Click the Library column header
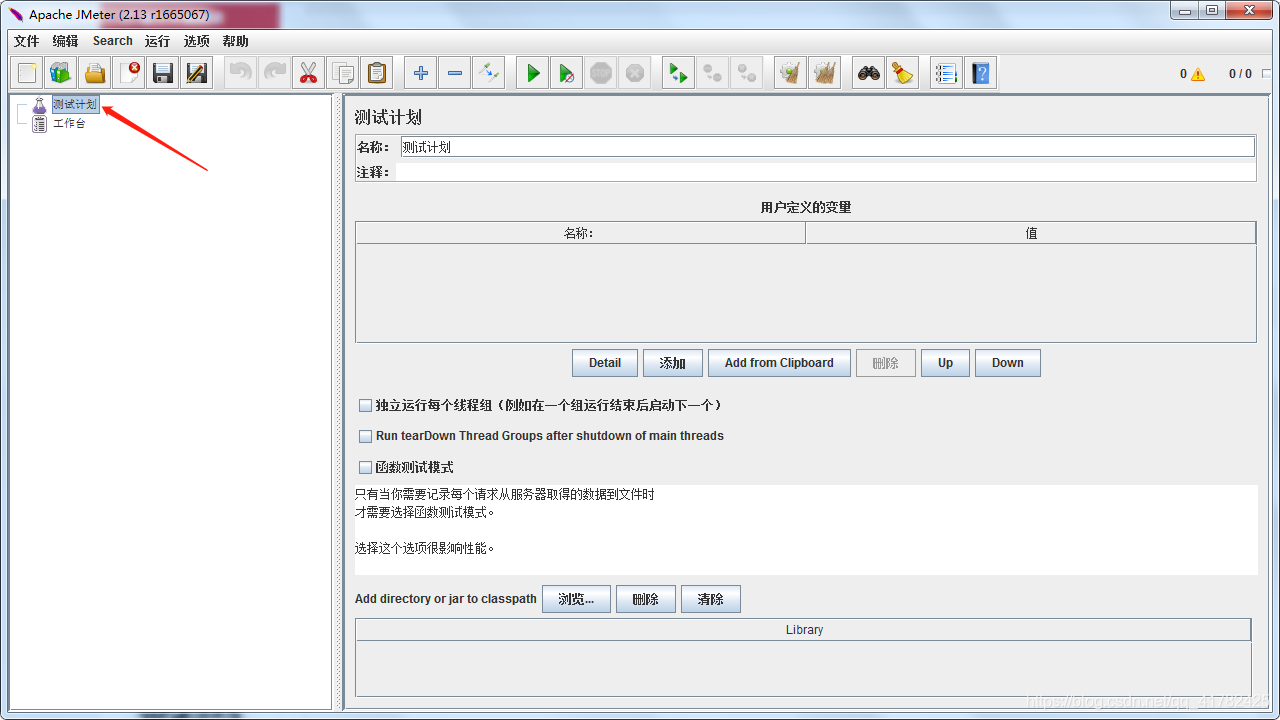Image resolution: width=1280 pixels, height=720 pixels. point(803,630)
